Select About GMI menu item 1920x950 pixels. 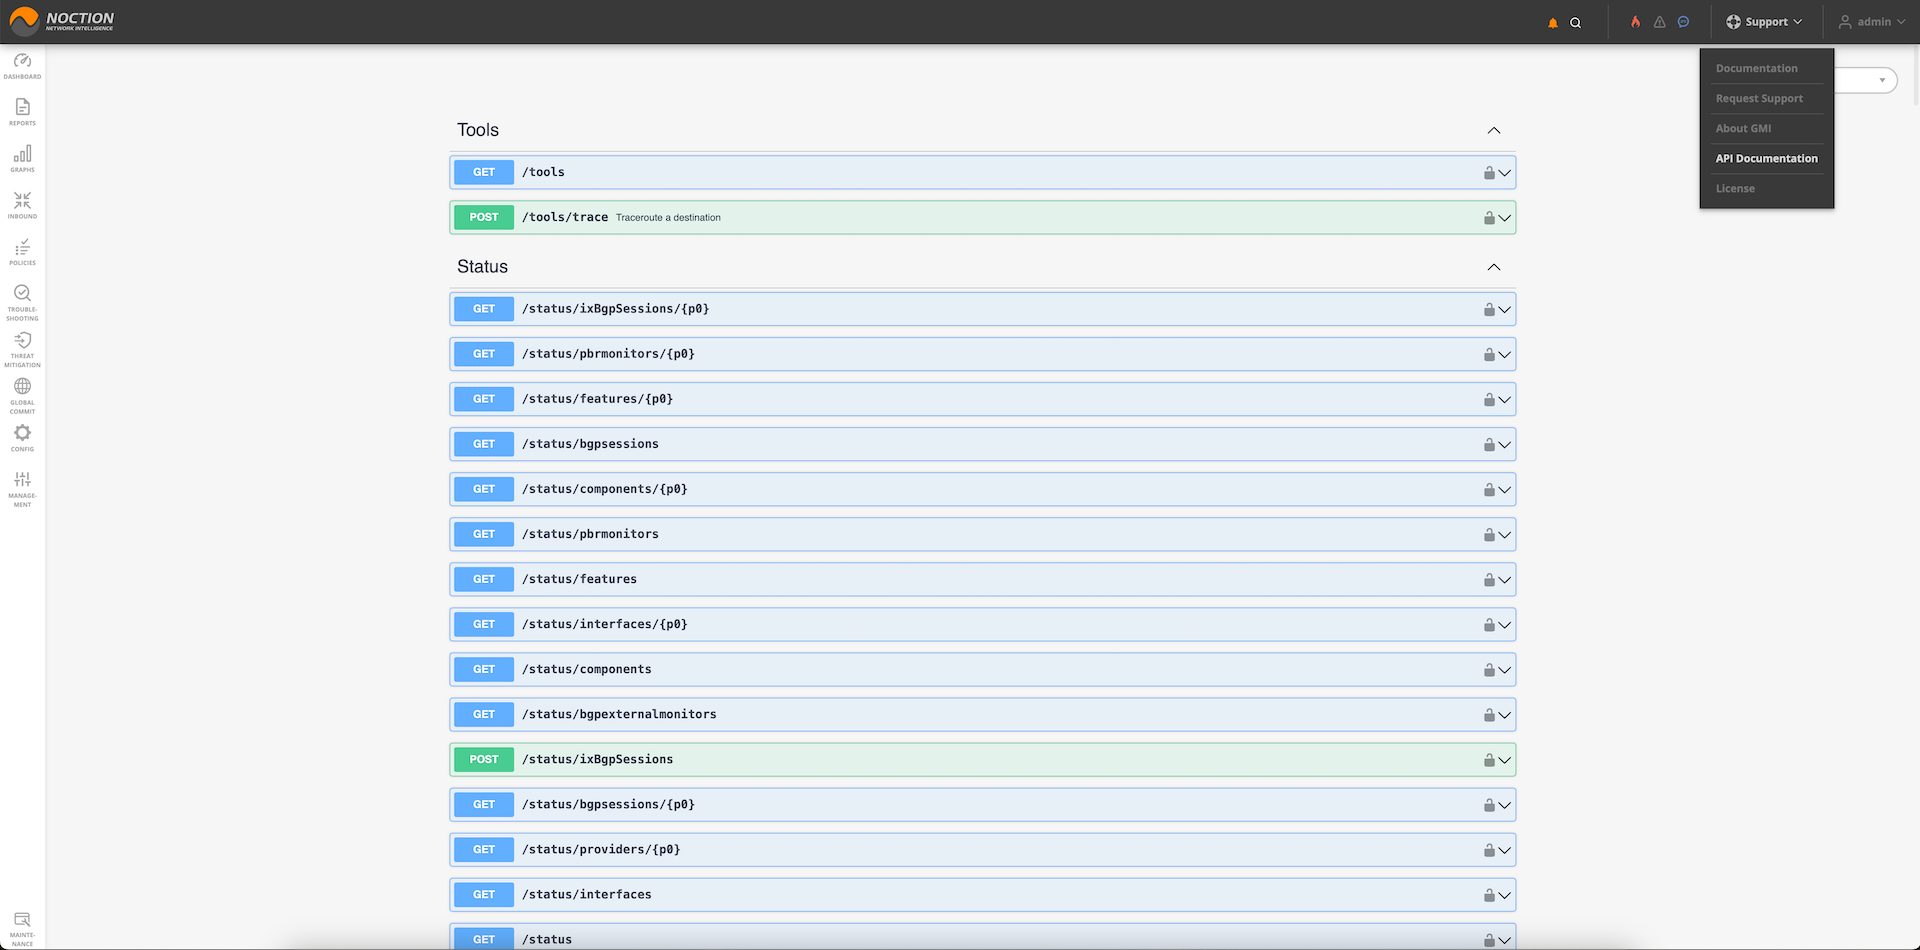click(x=1743, y=128)
